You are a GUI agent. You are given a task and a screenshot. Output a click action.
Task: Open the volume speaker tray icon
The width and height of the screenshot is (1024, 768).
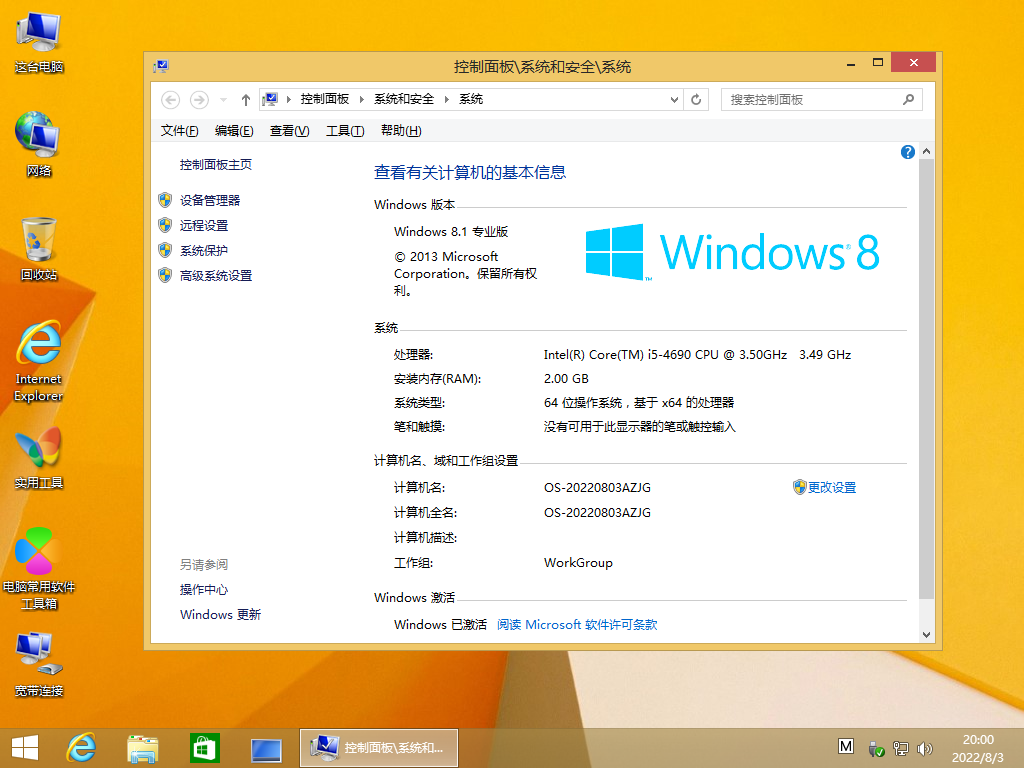click(x=924, y=749)
